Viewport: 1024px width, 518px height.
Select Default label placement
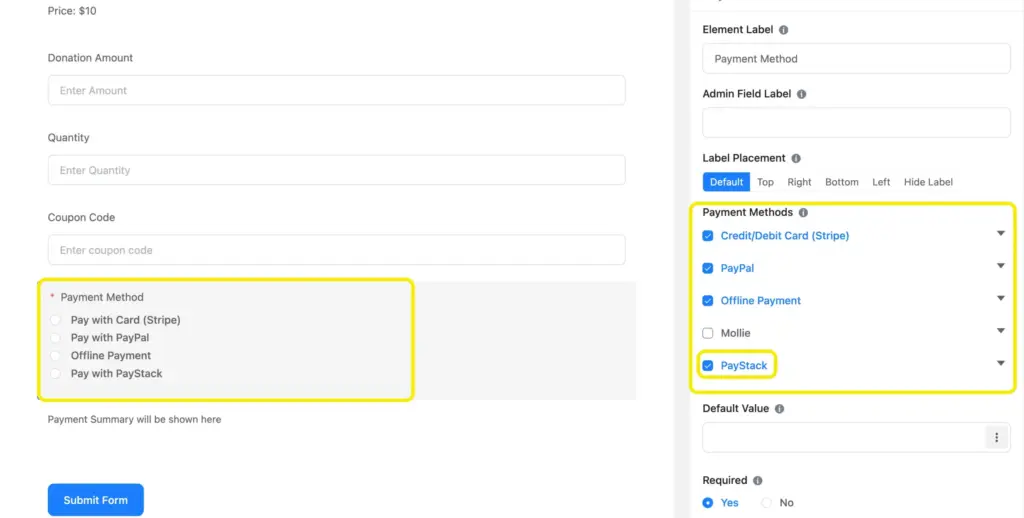[726, 182]
